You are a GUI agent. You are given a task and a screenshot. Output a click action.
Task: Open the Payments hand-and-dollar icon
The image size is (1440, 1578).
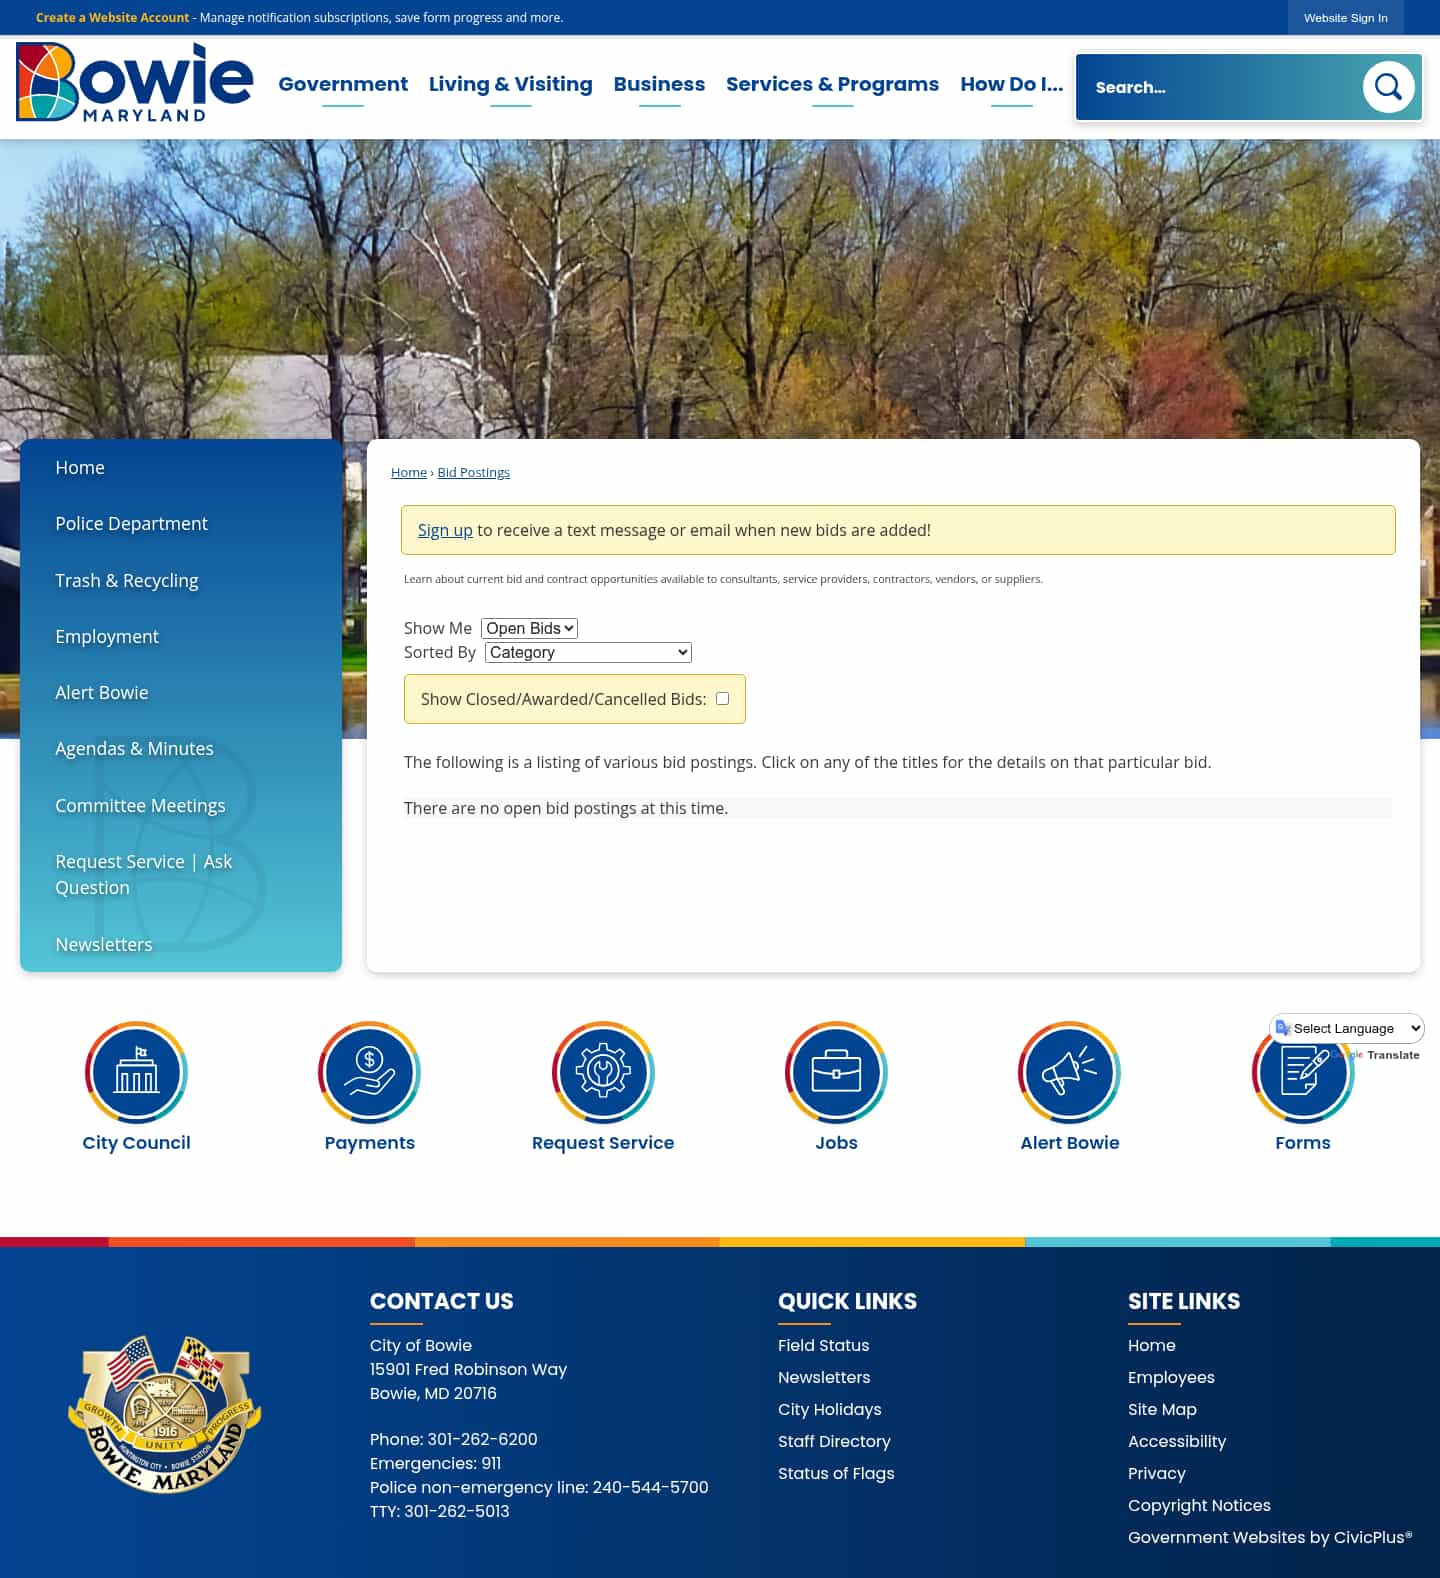point(369,1072)
